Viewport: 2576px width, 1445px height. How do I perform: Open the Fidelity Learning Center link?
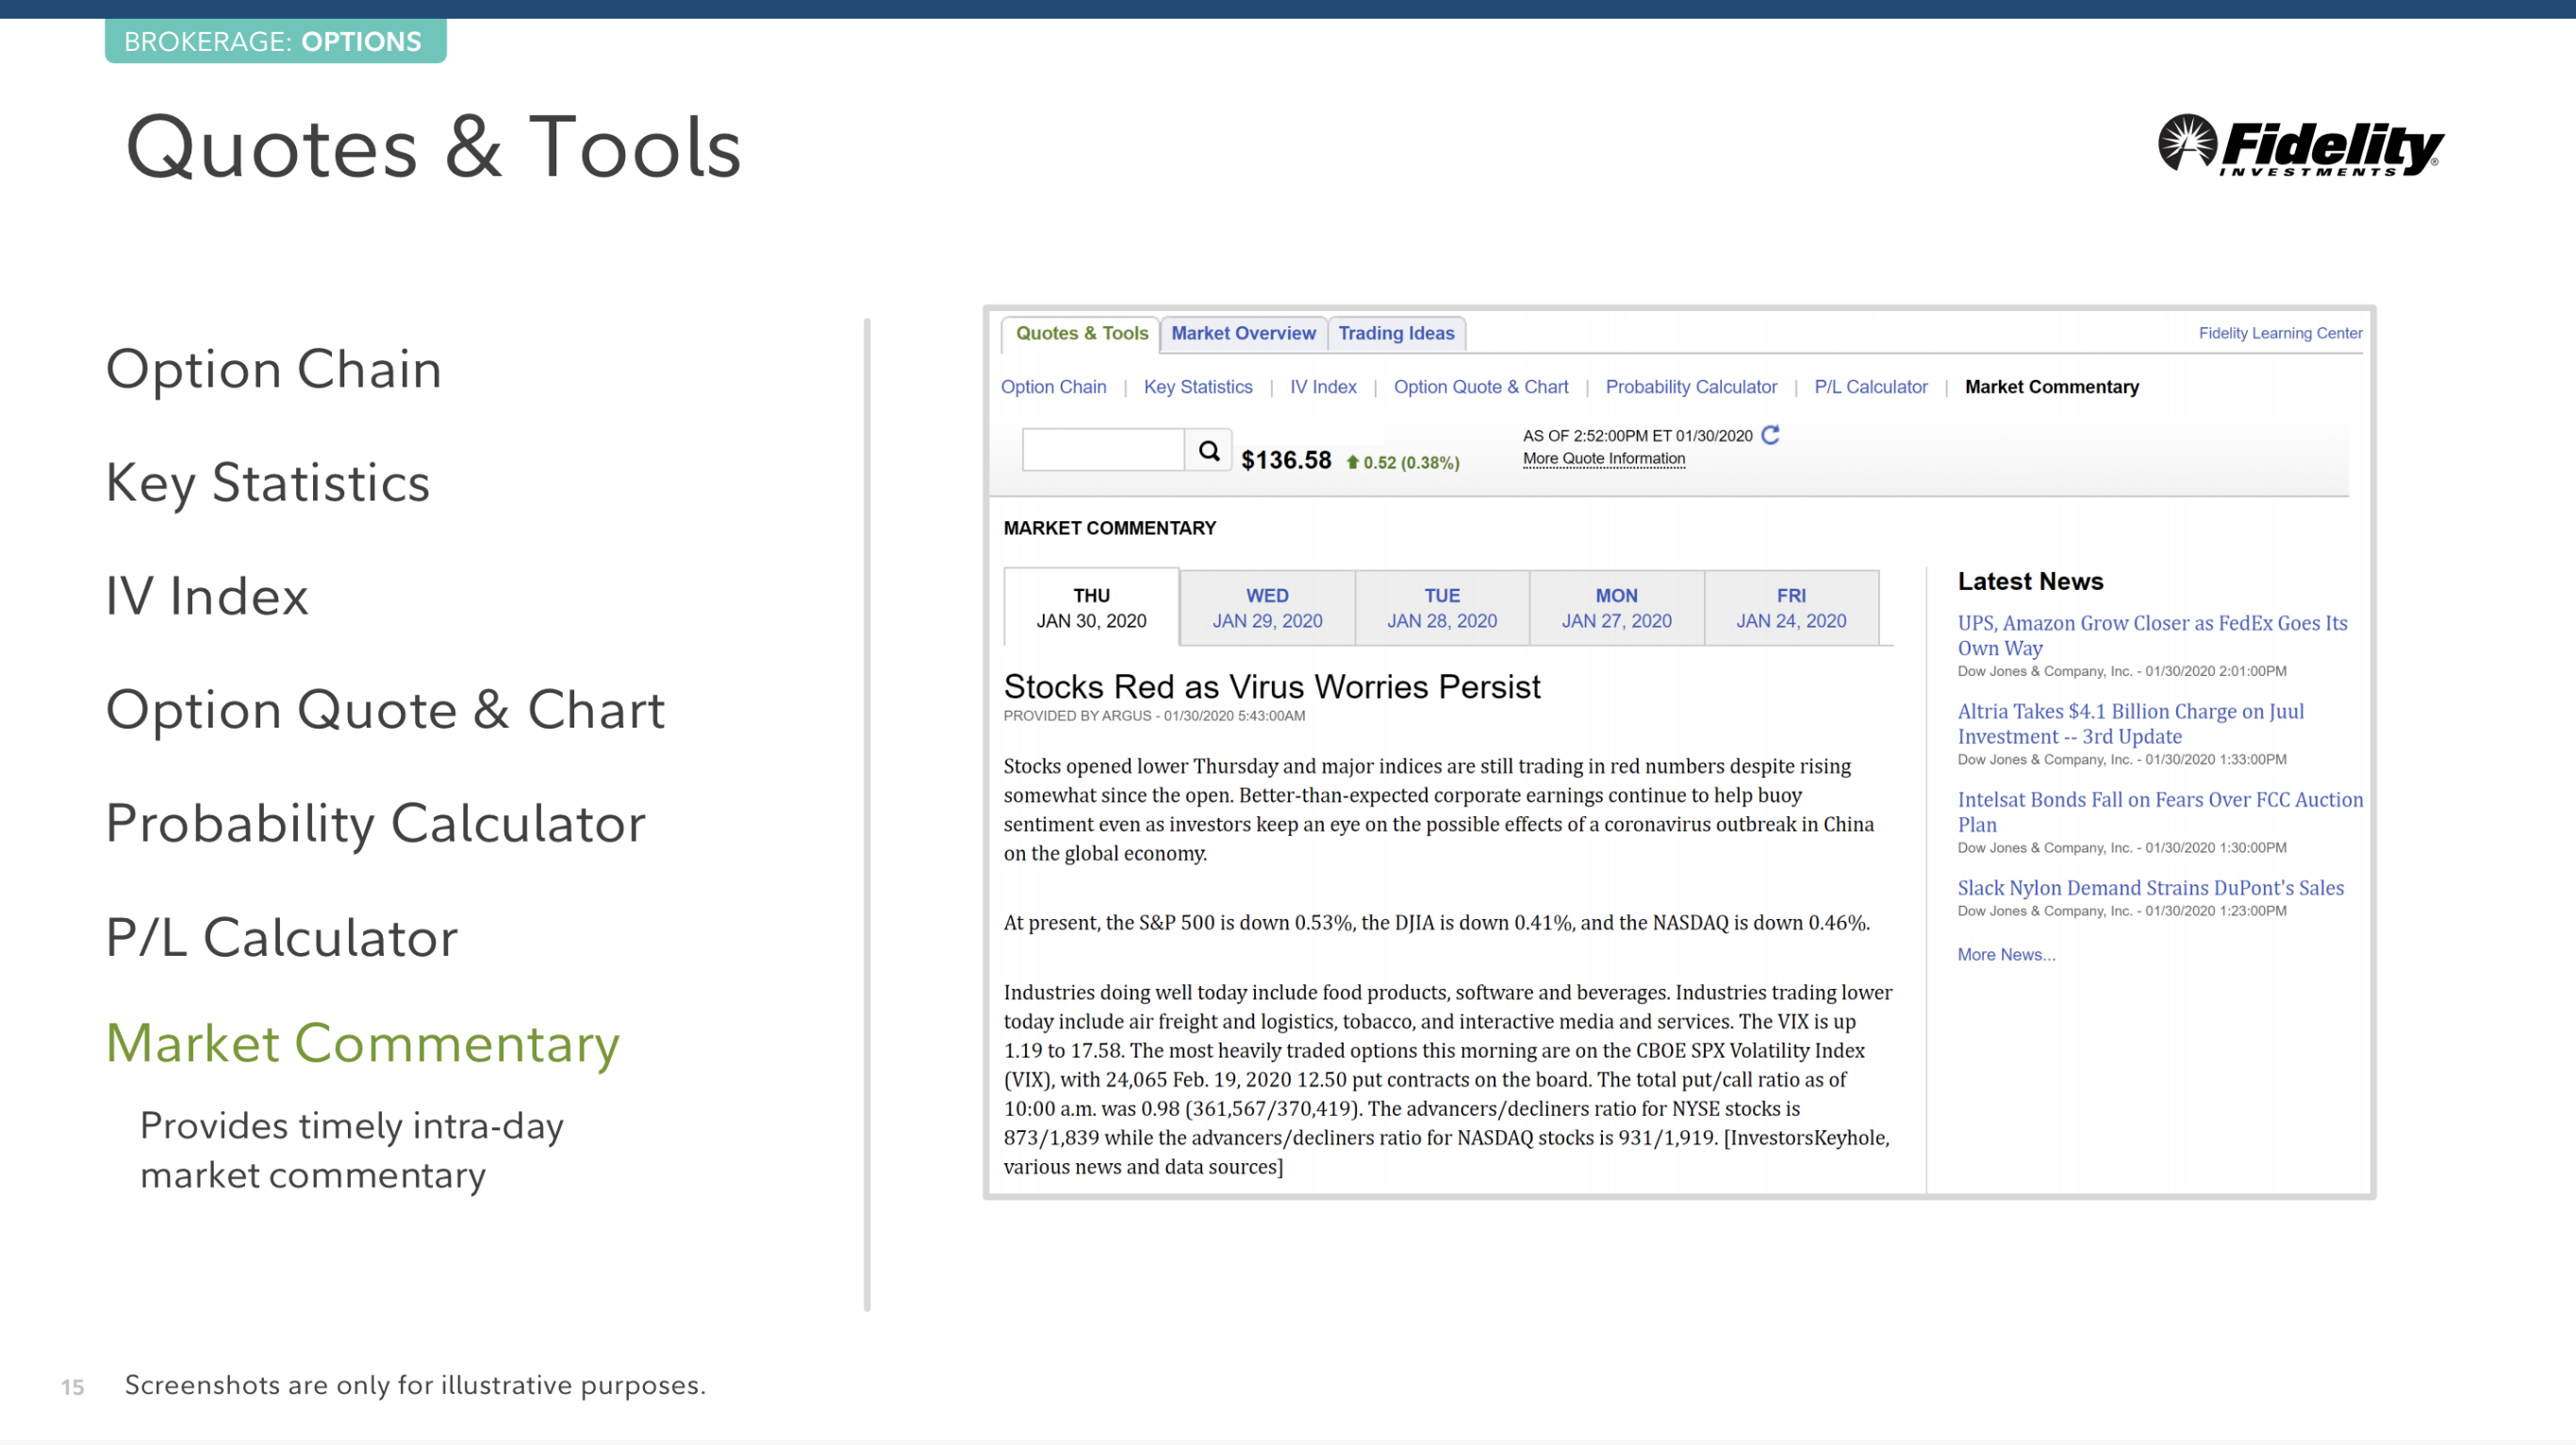coord(2279,333)
